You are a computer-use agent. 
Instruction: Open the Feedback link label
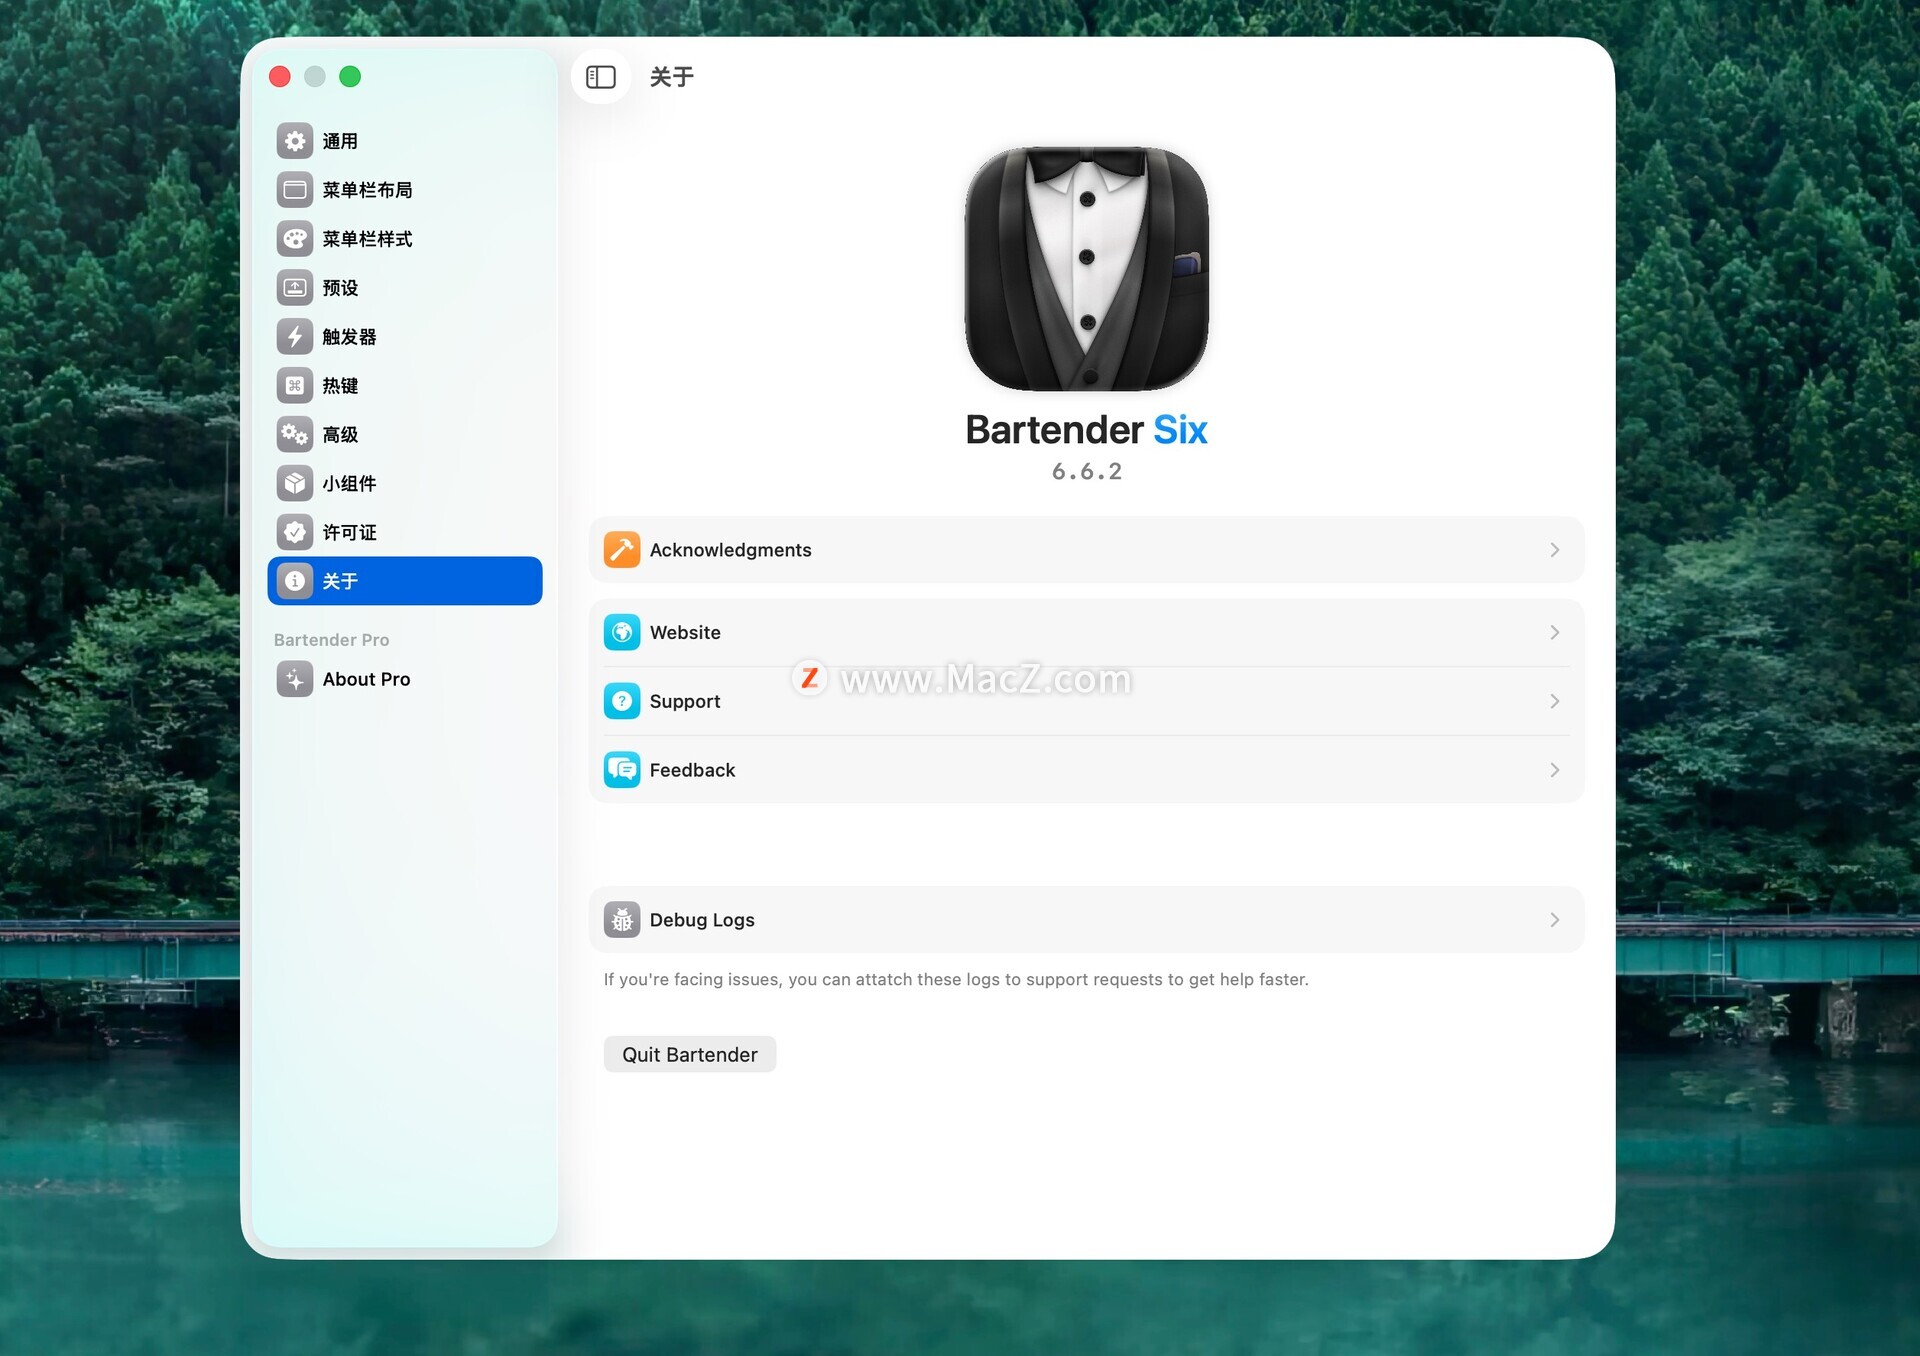[692, 770]
